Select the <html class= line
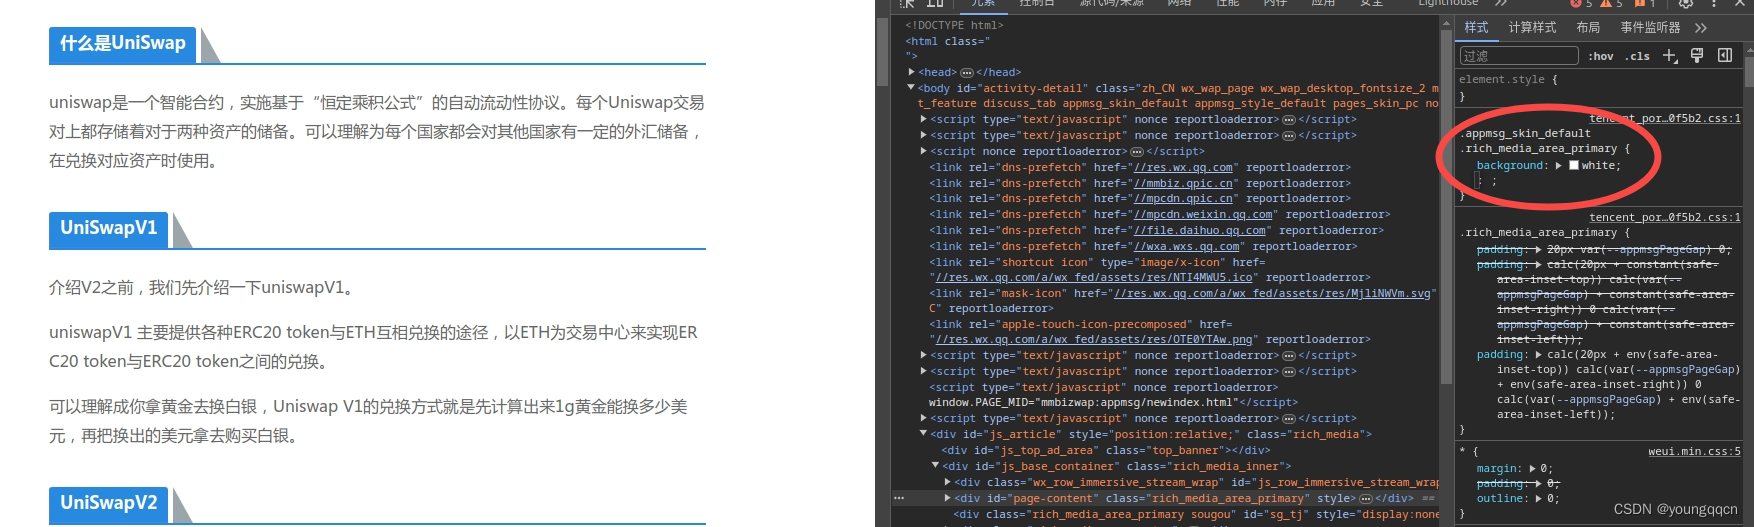The height and width of the screenshot is (527, 1754). (x=947, y=42)
